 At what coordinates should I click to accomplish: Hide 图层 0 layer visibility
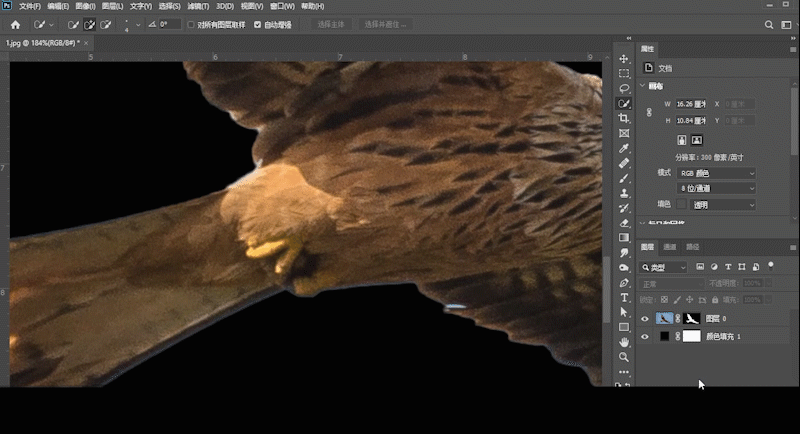click(645, 319)
